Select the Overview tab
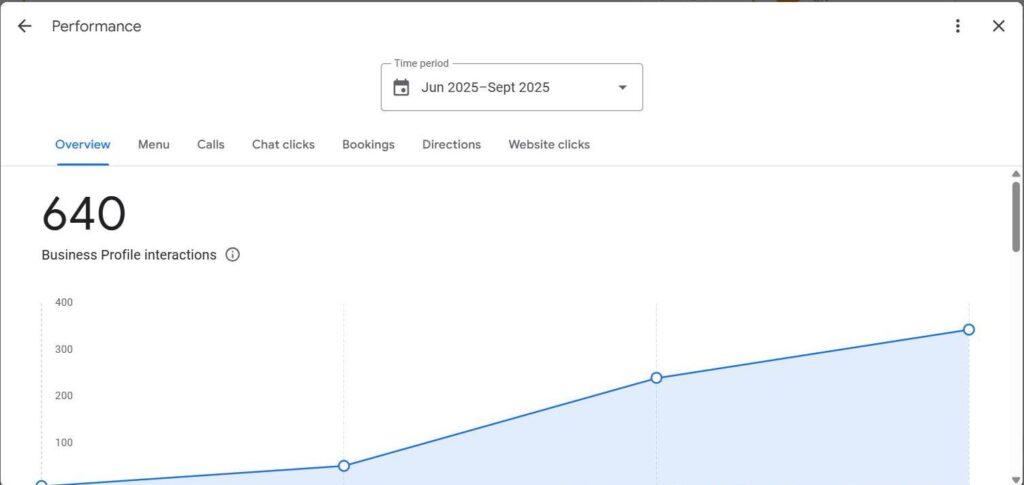 [x=83, y=145]
